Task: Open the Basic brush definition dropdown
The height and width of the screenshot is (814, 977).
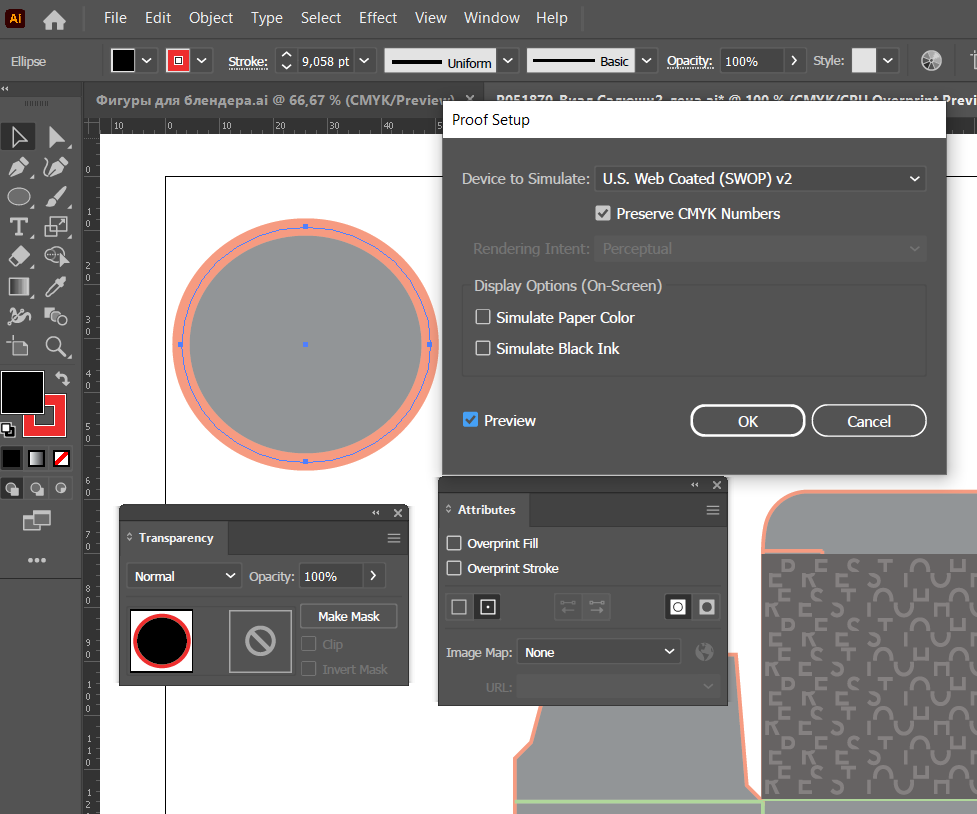Action: pyautogui.click(x=647, y=61)
